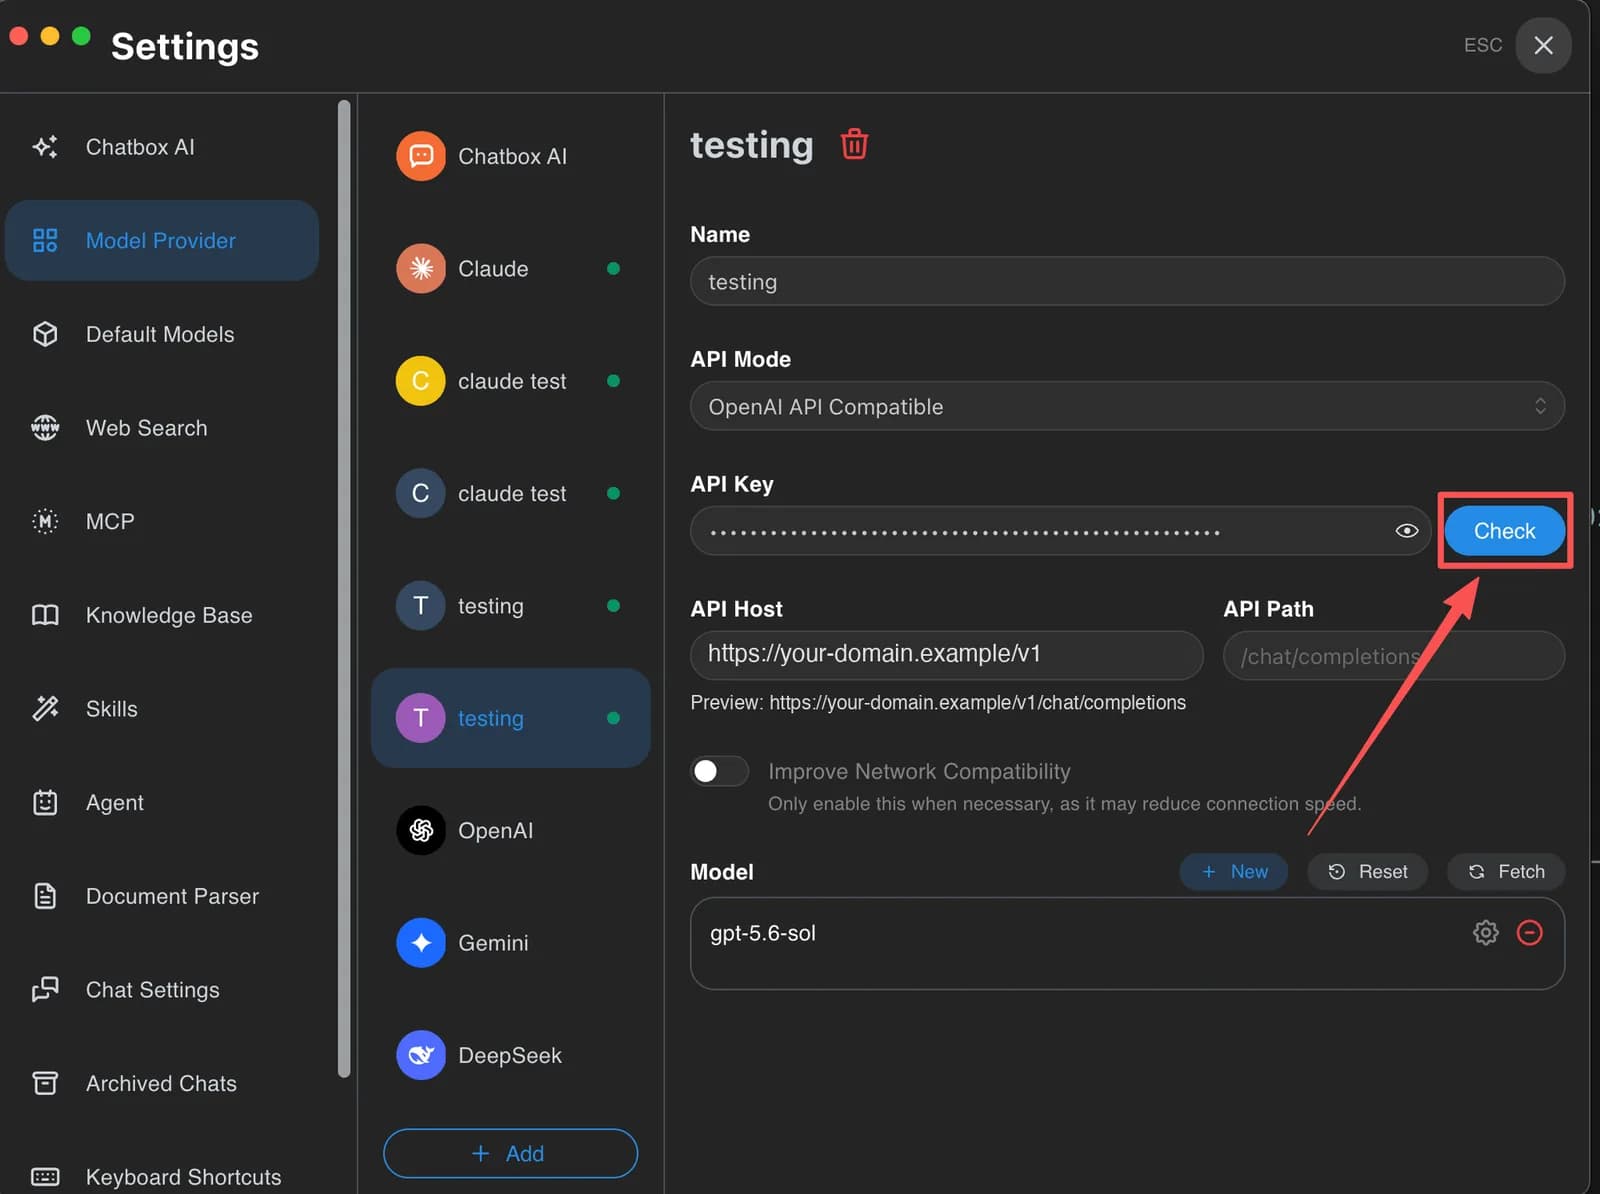Open Skills via the magic wand icon
This screenshot has width=1600, height=1194.
click(x=45, y=709)
